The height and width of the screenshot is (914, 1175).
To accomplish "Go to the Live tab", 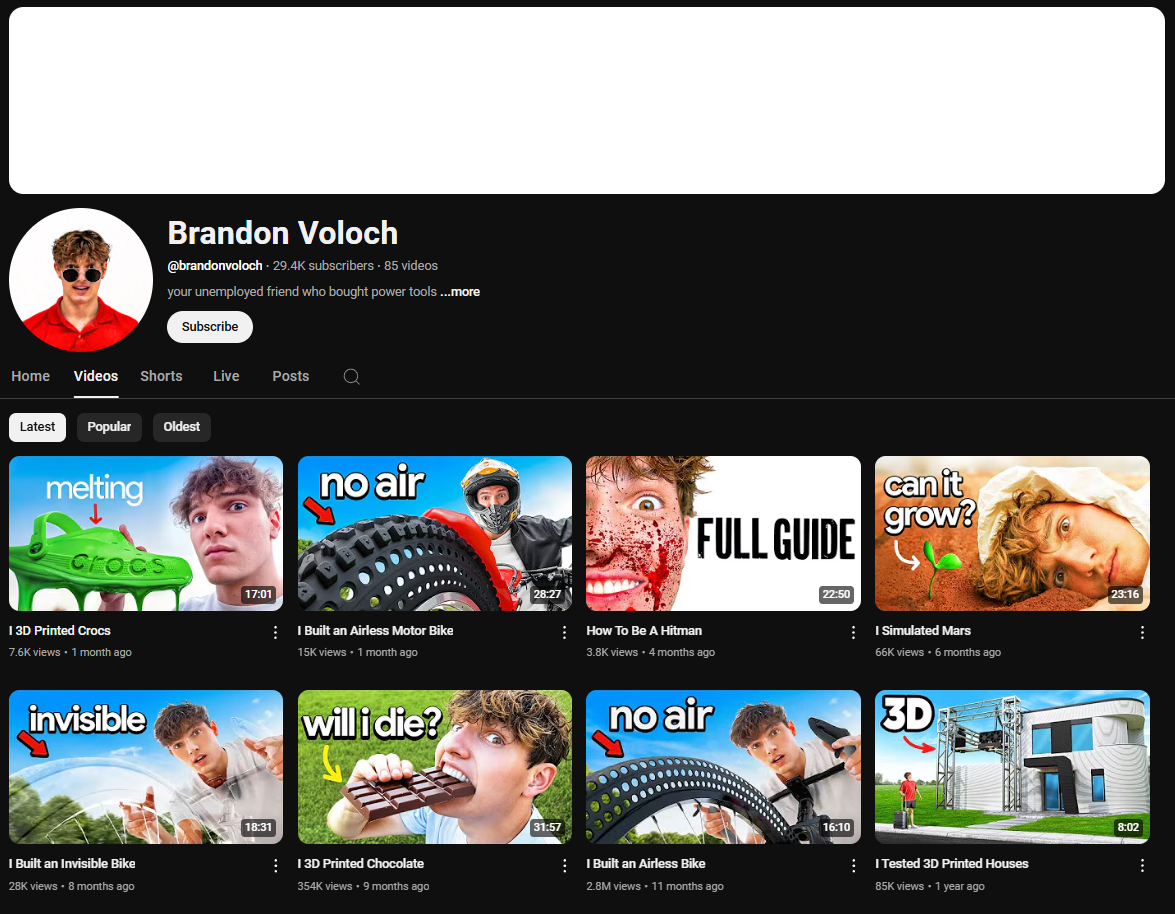I will (226, 376).
